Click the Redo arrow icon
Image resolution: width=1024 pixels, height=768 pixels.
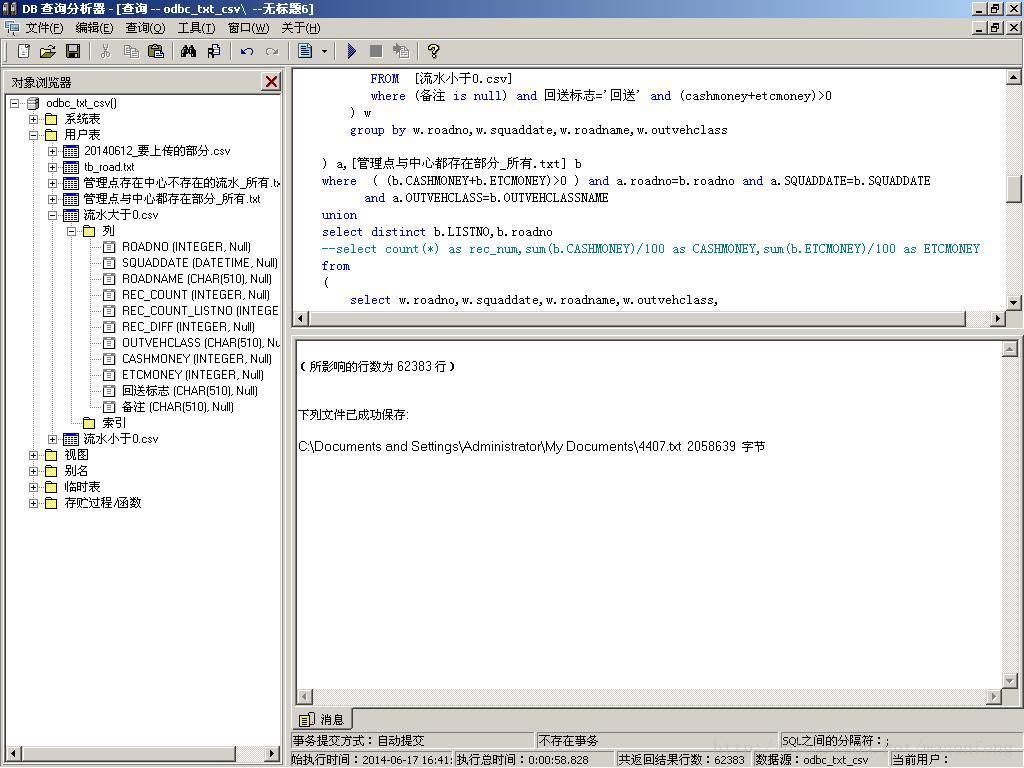coord(272,51)
